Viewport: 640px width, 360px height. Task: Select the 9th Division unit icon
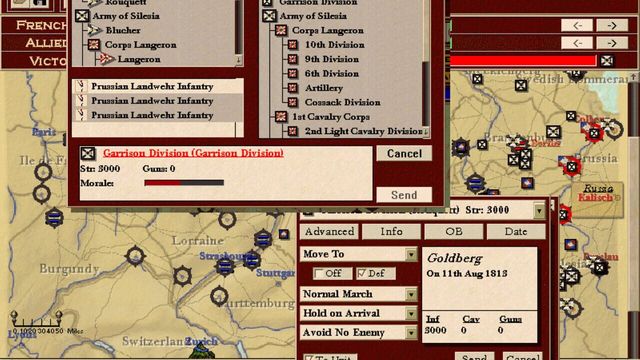[293, 59]
